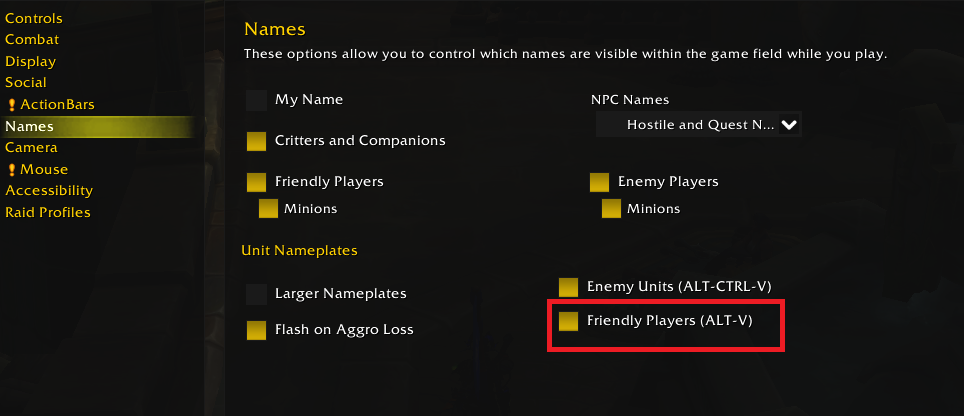Disable Critters and Companions names
Viewport: 964px width, 416px height.
(257, 141)
